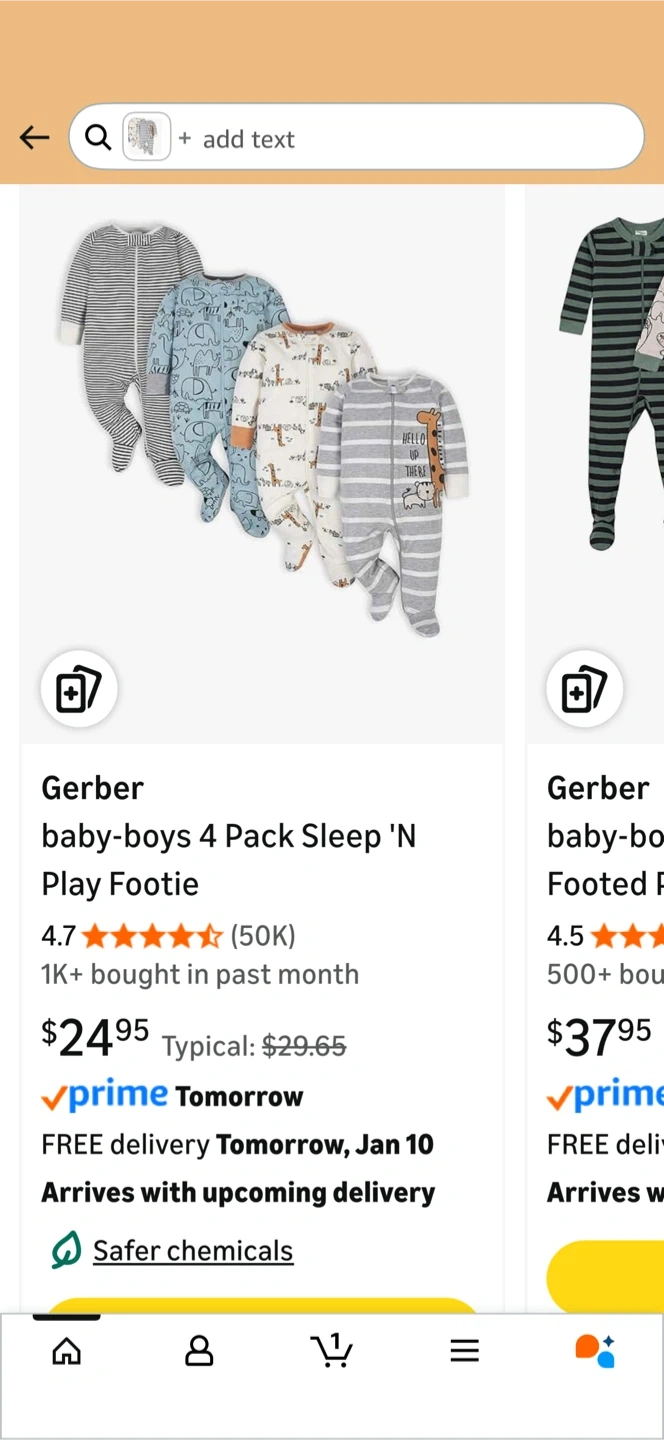Tap similar-items icon on first Gerber product
This screenshot has width=664, height=1440.
79,689
